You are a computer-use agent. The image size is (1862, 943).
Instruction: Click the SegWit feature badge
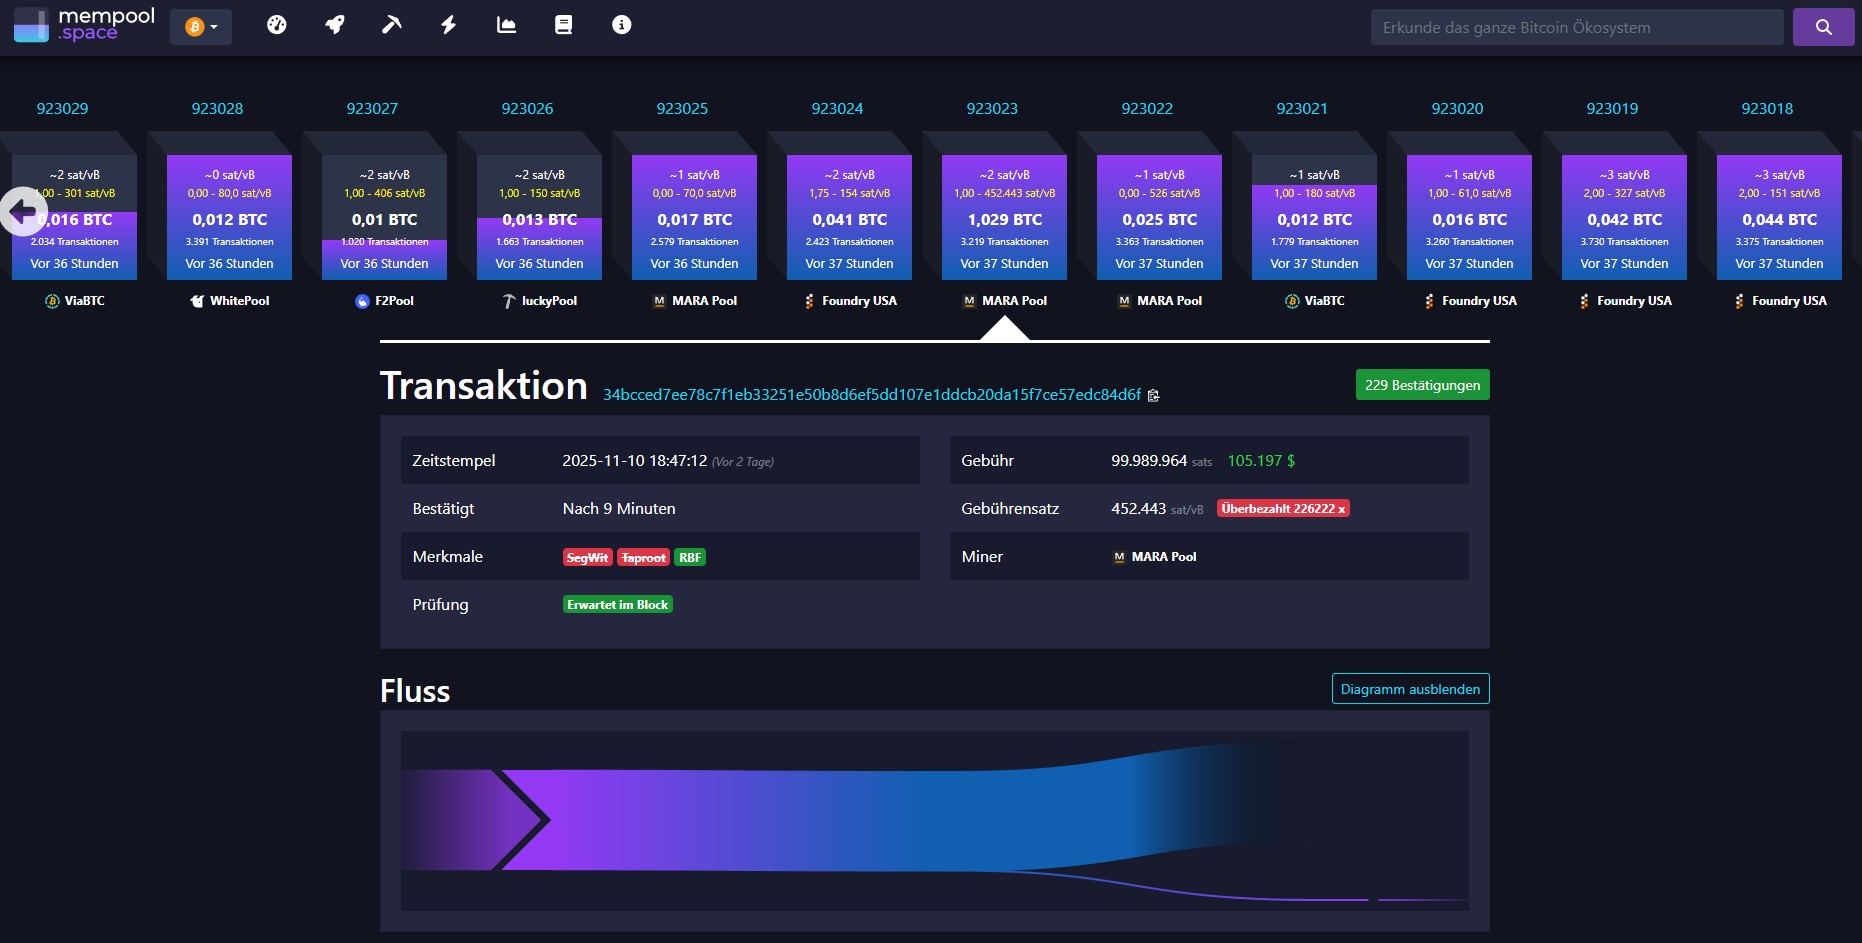coord(587,558)
